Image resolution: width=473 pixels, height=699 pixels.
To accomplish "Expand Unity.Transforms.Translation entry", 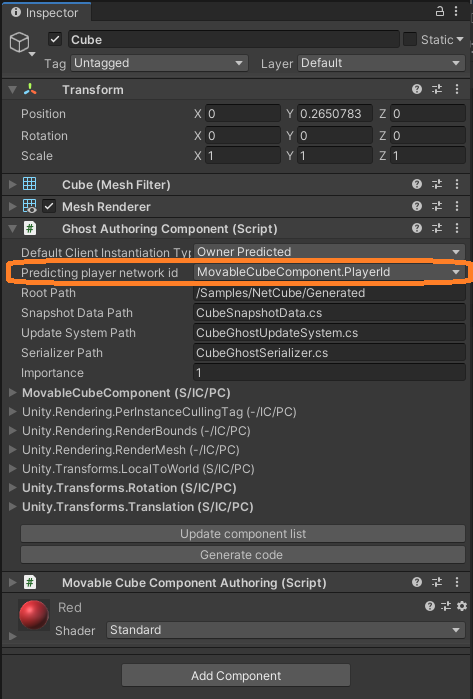I will [13, 506].
